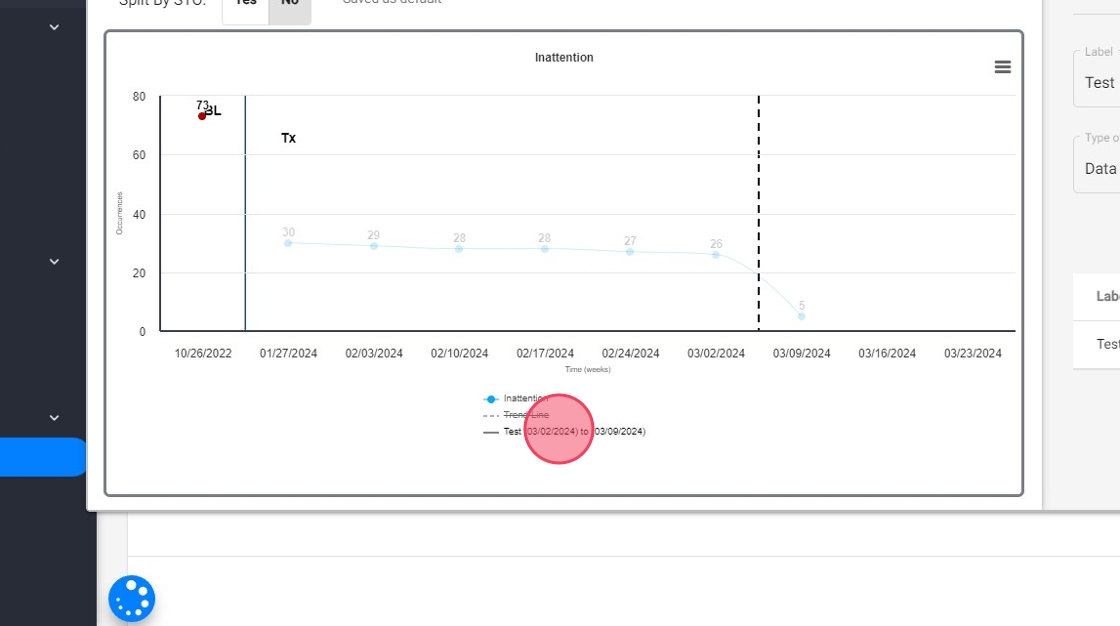Click the 03/09/2024 x-axis date label
The image size is (1120, 626).
[801, 353]
